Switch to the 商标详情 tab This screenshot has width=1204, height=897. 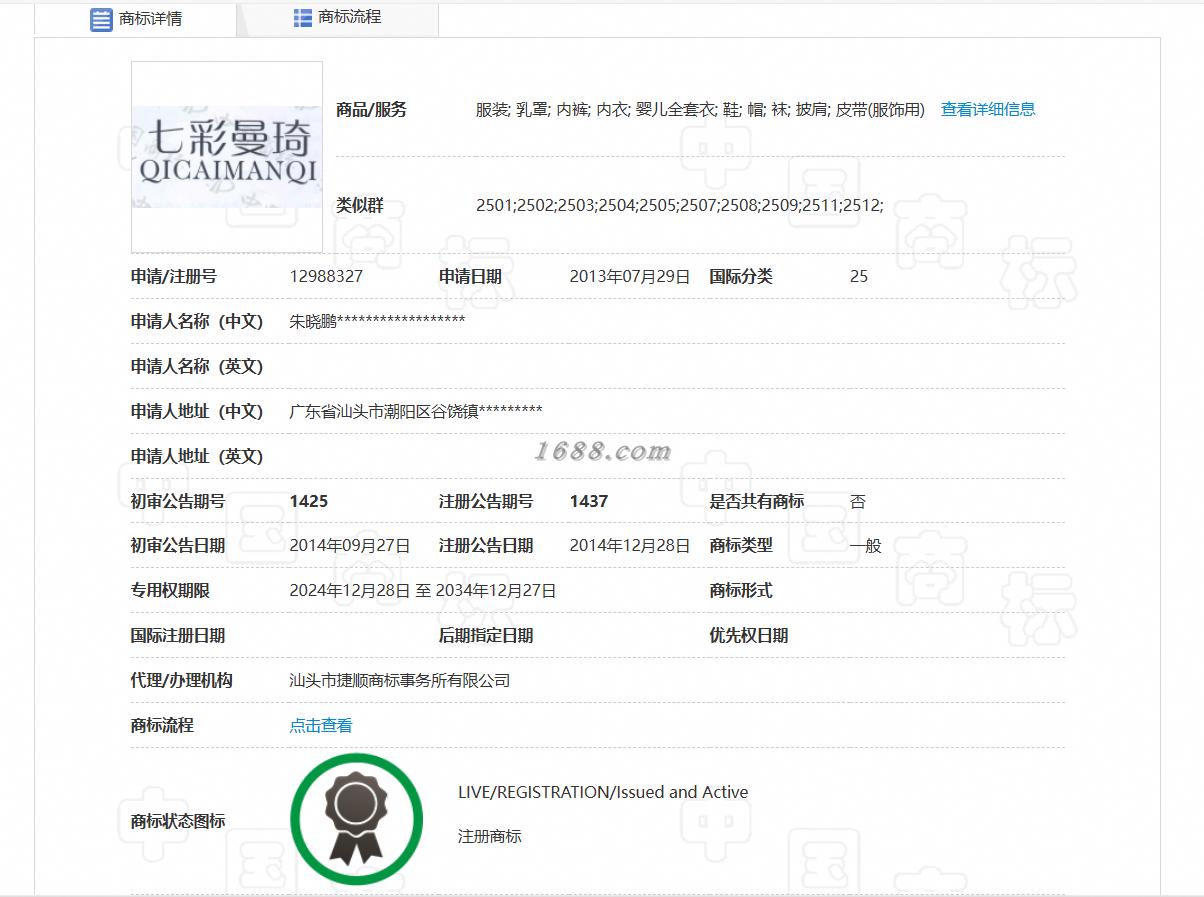pyautogui.click(x=135, y=19)
